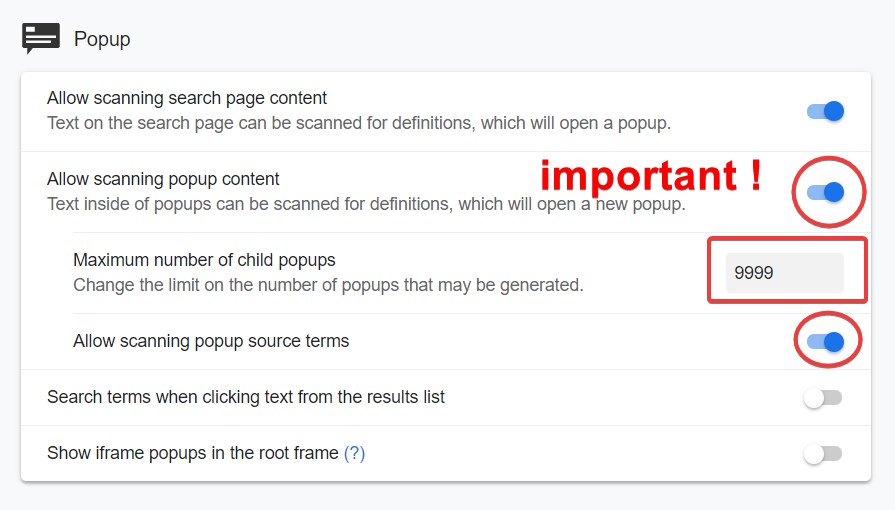The image size is (895, 510).
Task: Focus the maximum child popups number field
Action: (784, 272)
